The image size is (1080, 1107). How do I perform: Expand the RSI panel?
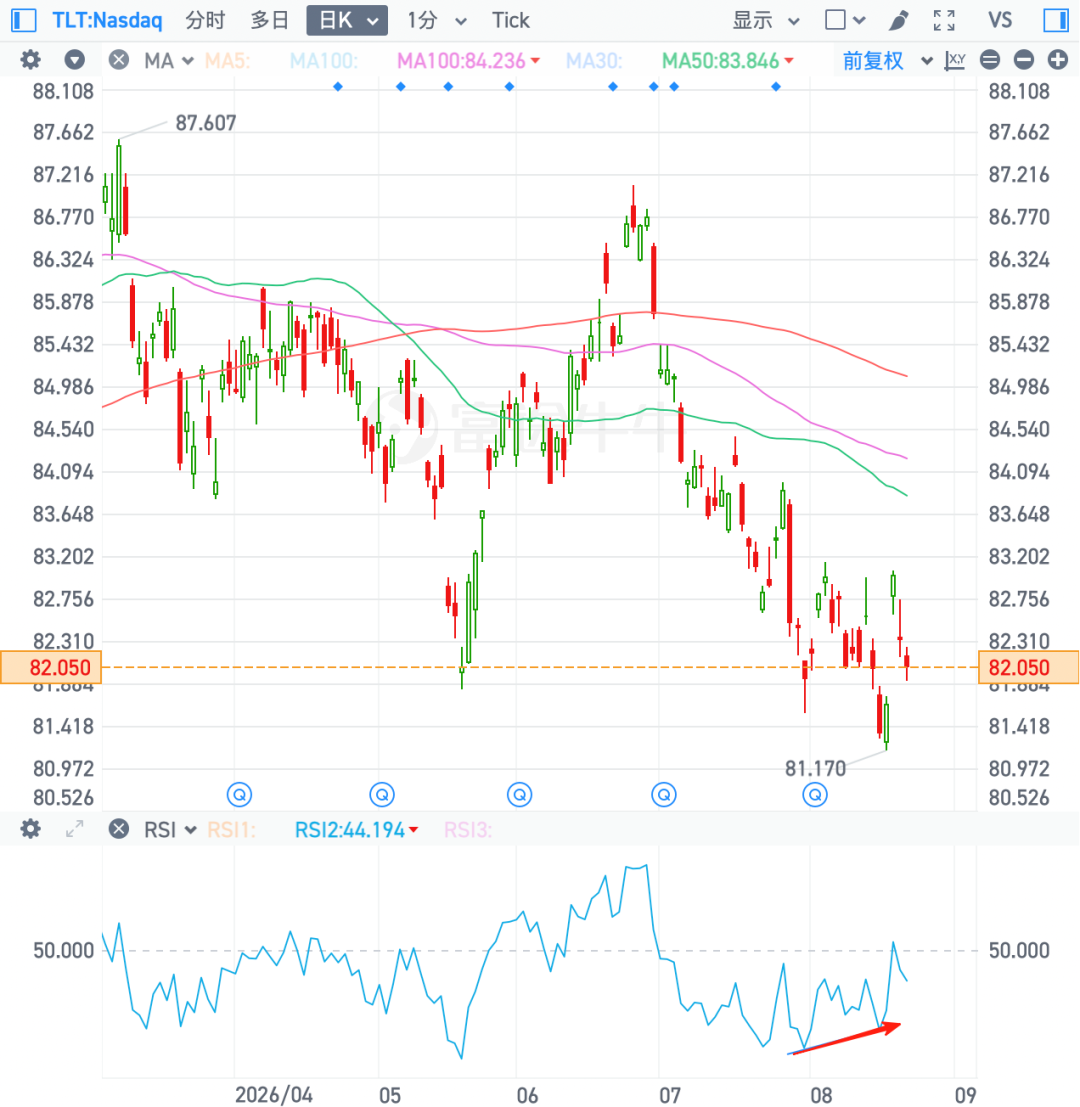[74, 828]
